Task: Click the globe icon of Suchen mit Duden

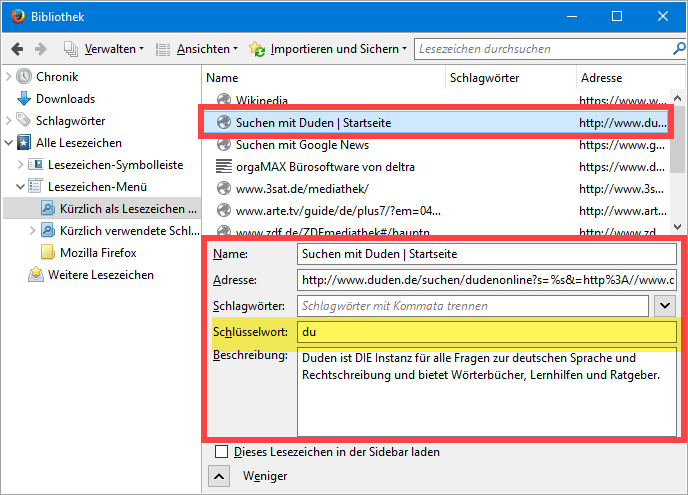Action: (x=224, y=122)
